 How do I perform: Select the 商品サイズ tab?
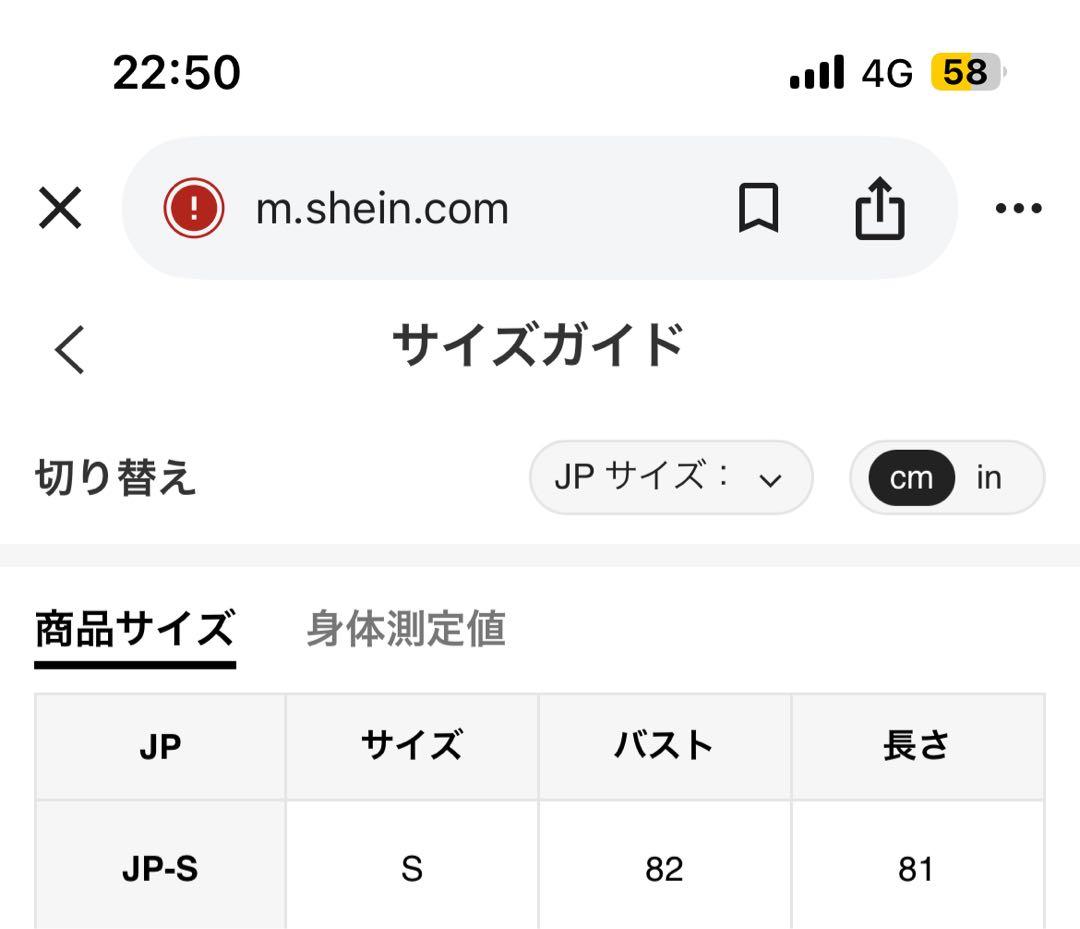135,628
